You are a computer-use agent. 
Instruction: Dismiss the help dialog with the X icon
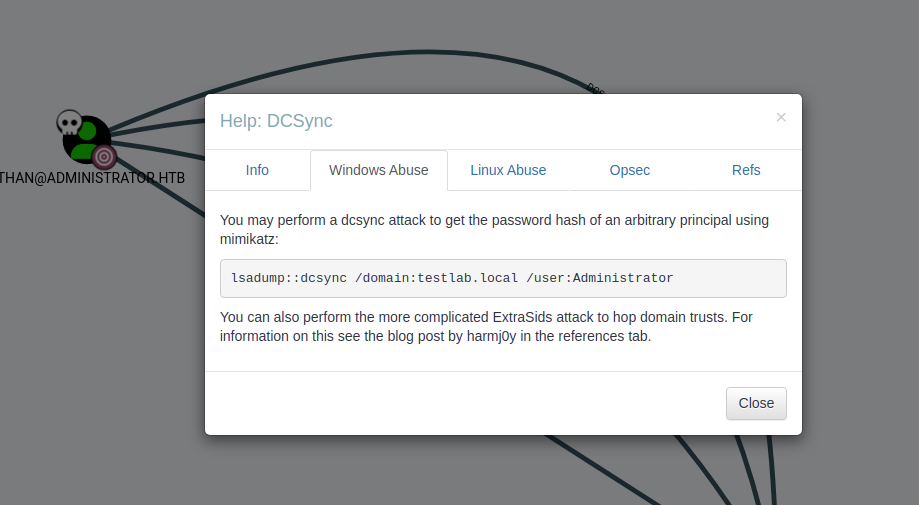point(781,117)
